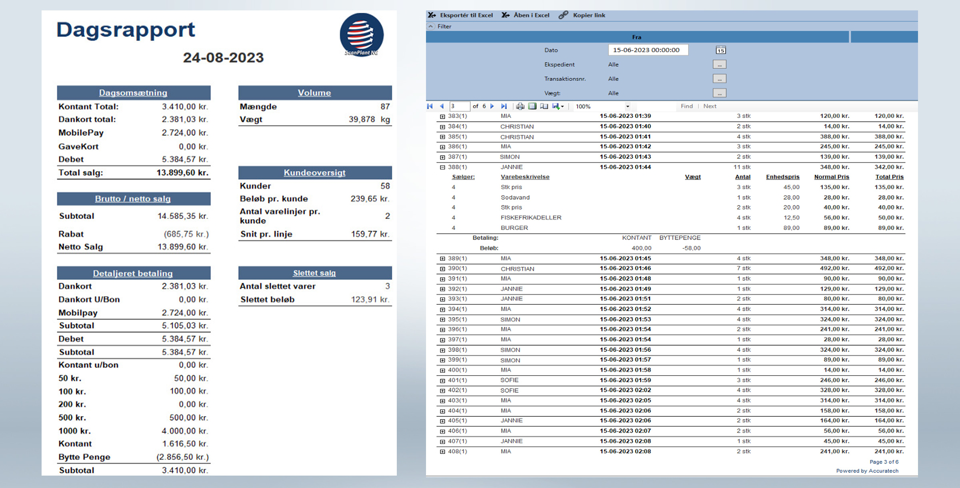
Task: Expand transaction 401(1) SOFIE row
Action: point(442,380)
